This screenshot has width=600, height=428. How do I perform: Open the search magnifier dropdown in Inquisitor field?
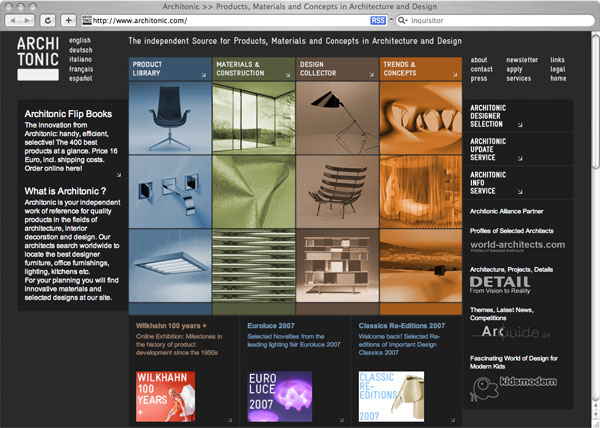[x=402, y=21]
